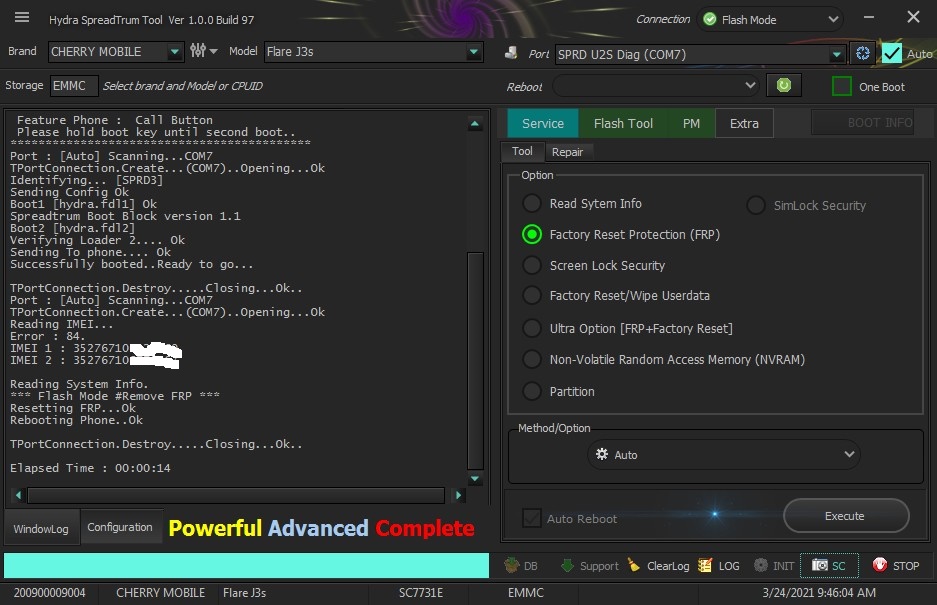The height and width of the screenshot is (605, 937).
Task: Click the date and time in status bar
Action: (819, 592)
